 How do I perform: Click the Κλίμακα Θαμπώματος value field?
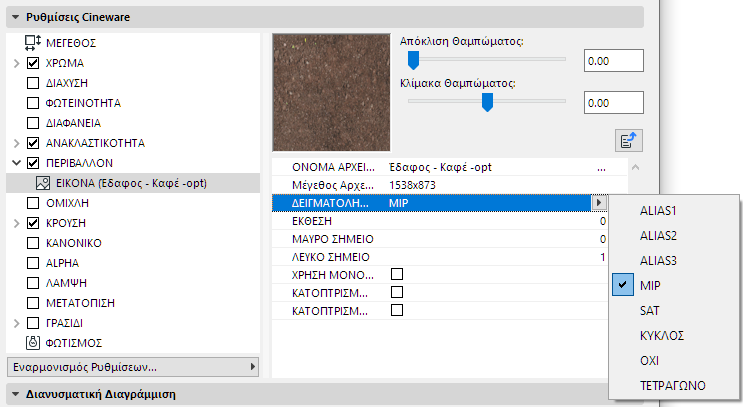(x=614, y=102)
